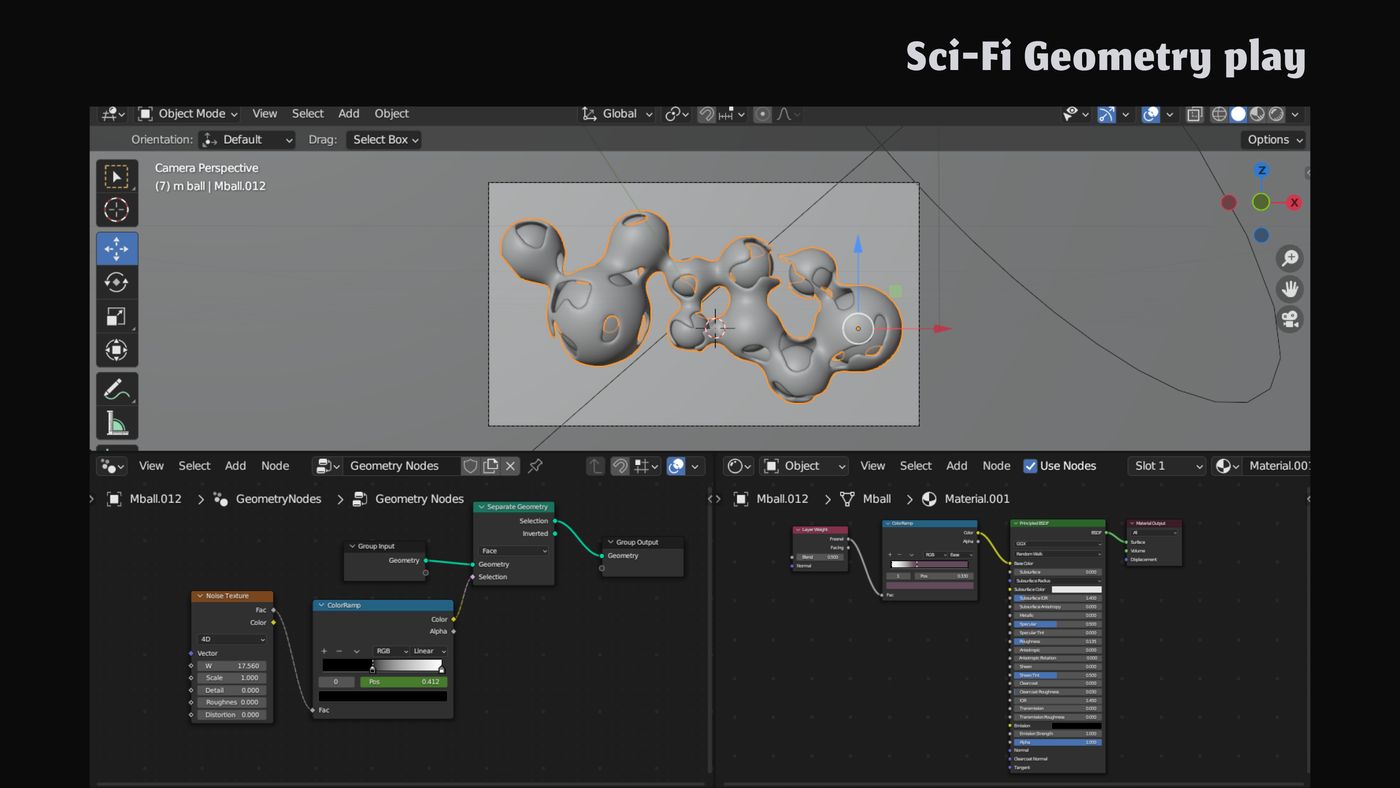
Task: Adjust the Noise Texture W value field
Action: tap(232, 666)
